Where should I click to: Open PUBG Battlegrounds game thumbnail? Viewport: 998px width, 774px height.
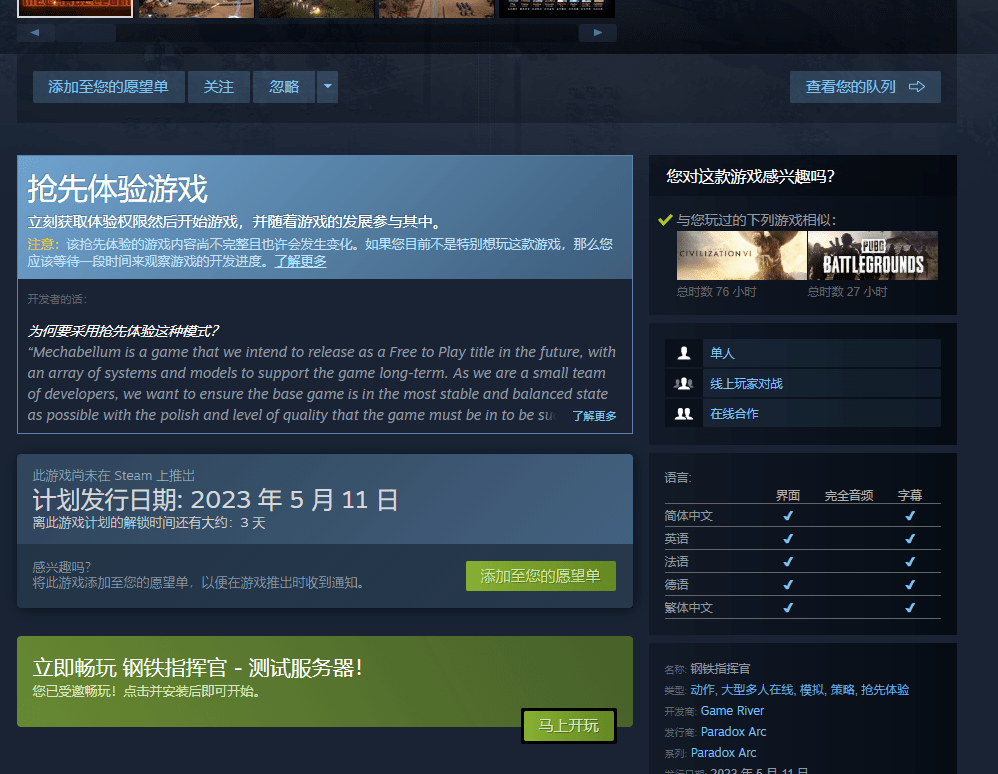pyautogui.click(x=872, y=256)
